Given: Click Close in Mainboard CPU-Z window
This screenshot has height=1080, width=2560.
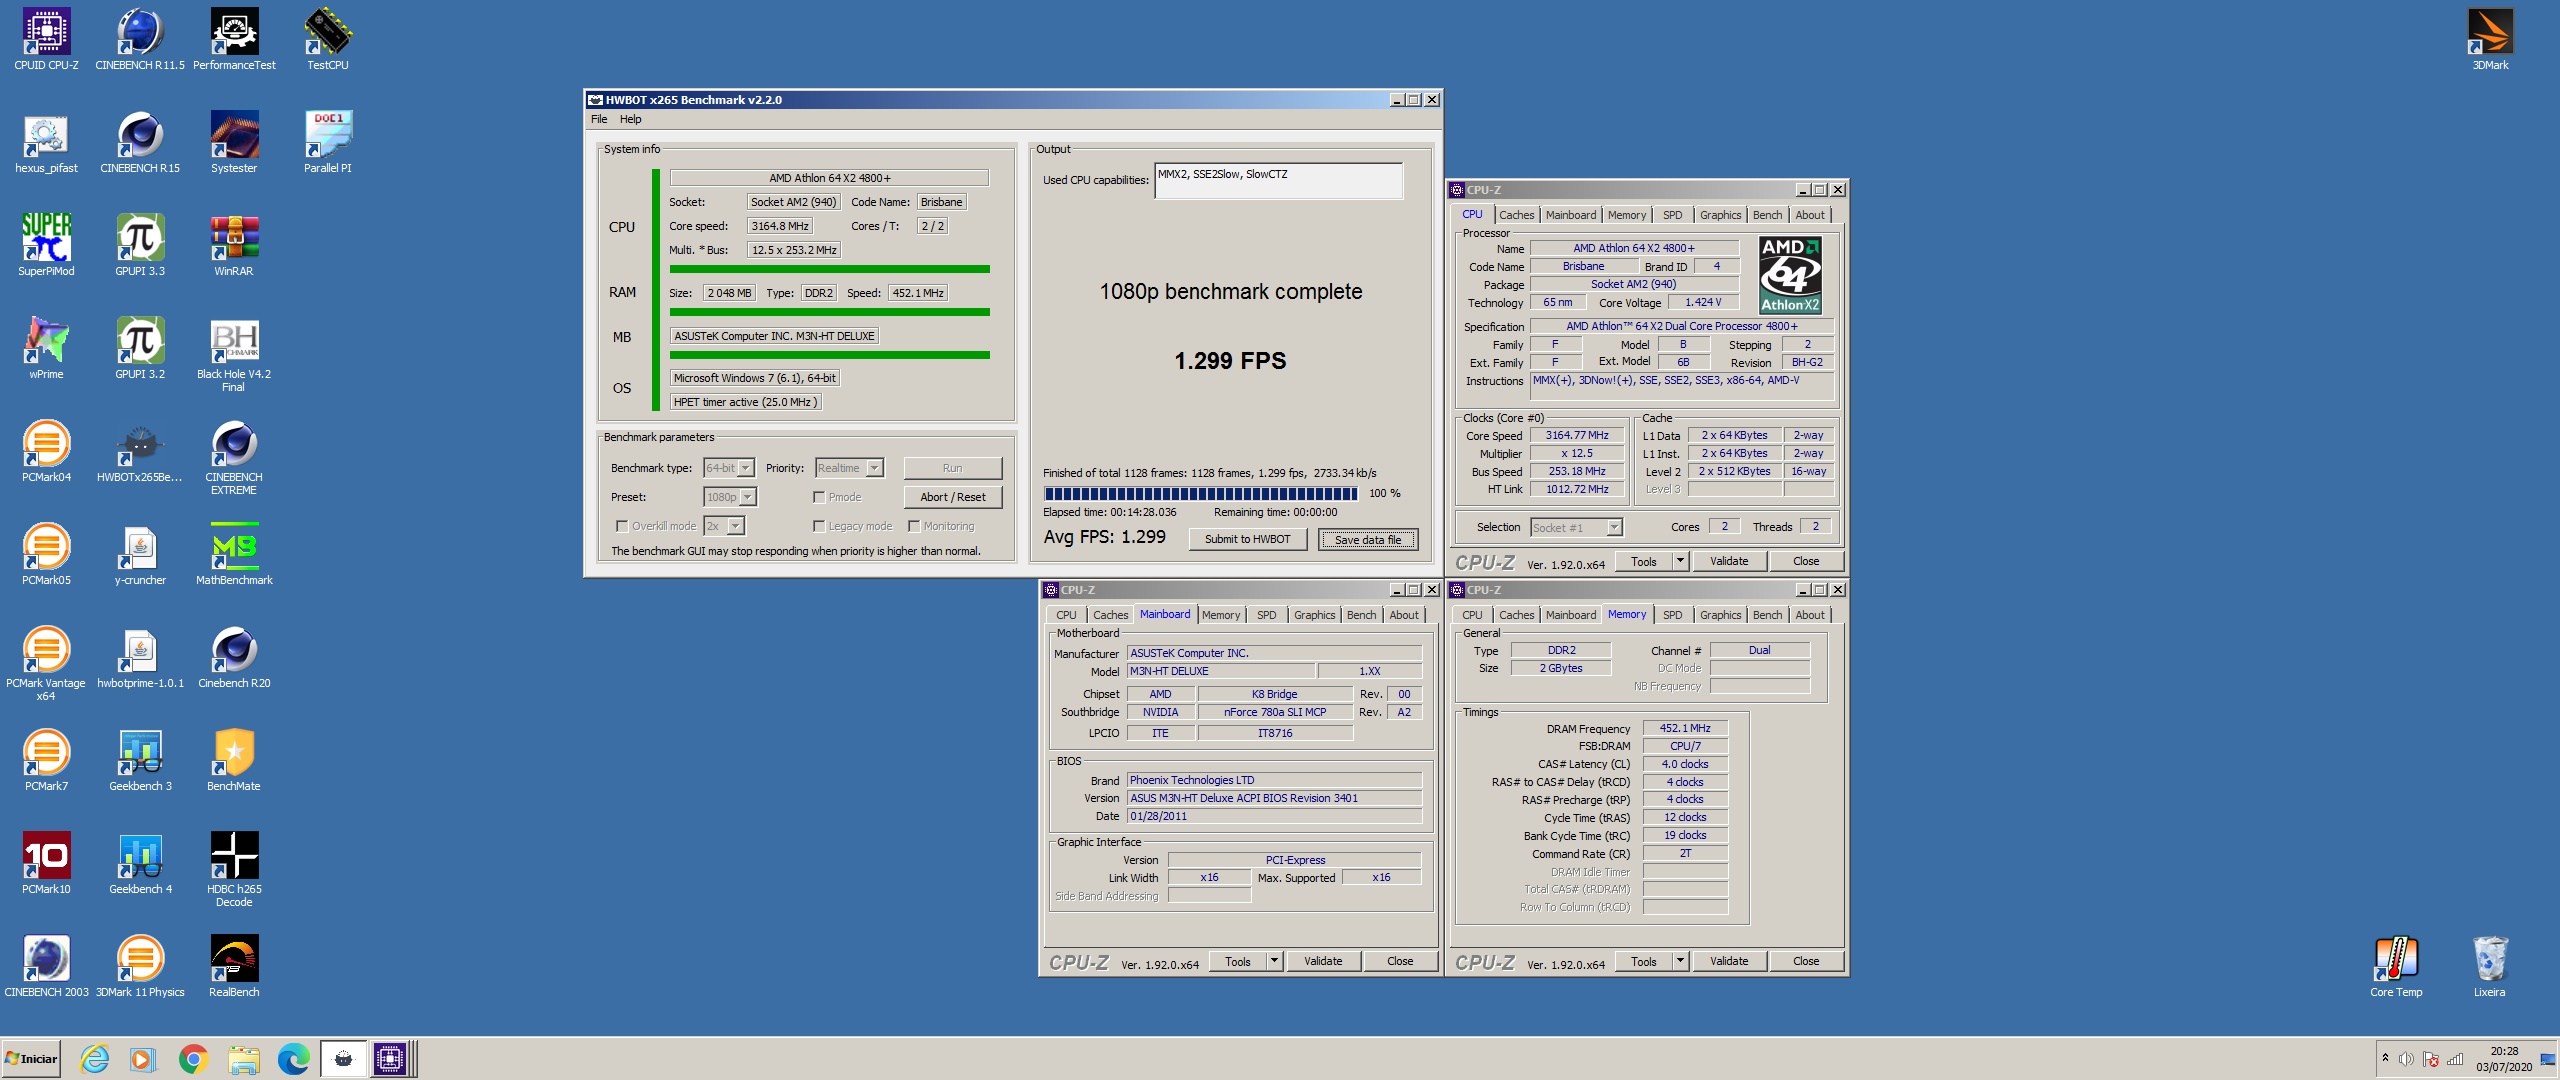Looking at the screenshot, I should [1400, 961].
